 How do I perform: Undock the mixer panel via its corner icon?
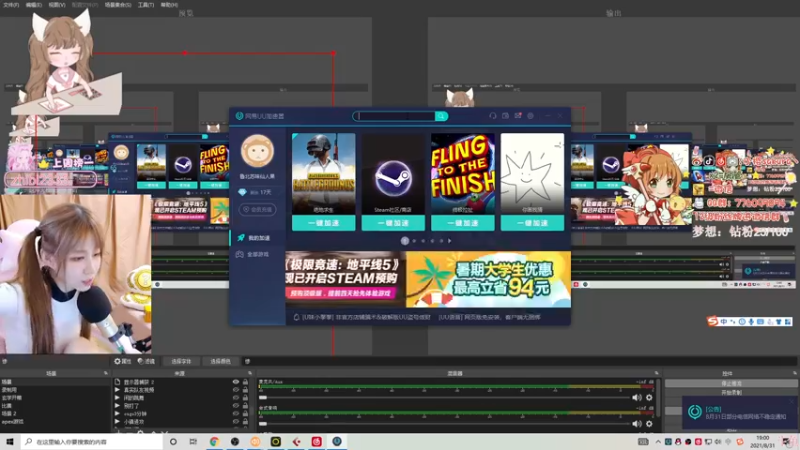(x=657, y=373)
